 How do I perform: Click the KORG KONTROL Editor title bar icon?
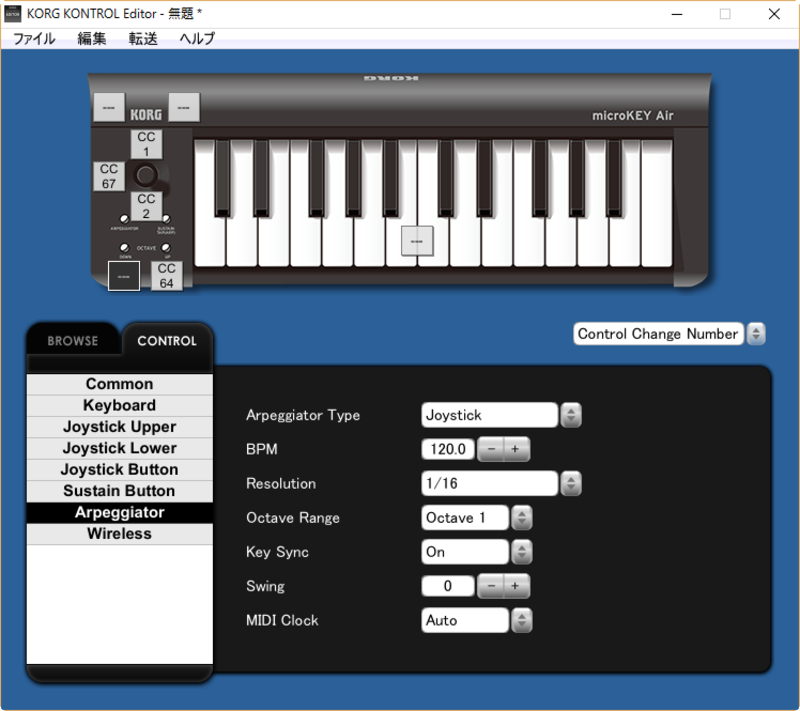12,13
